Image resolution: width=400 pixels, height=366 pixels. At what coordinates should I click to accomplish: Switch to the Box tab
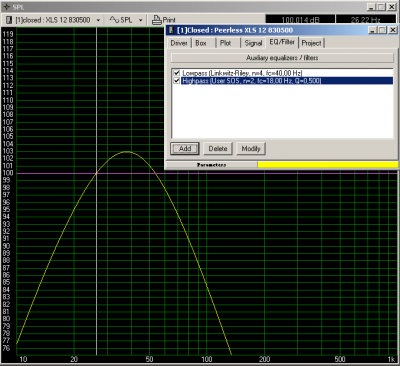tap(201, 43)
